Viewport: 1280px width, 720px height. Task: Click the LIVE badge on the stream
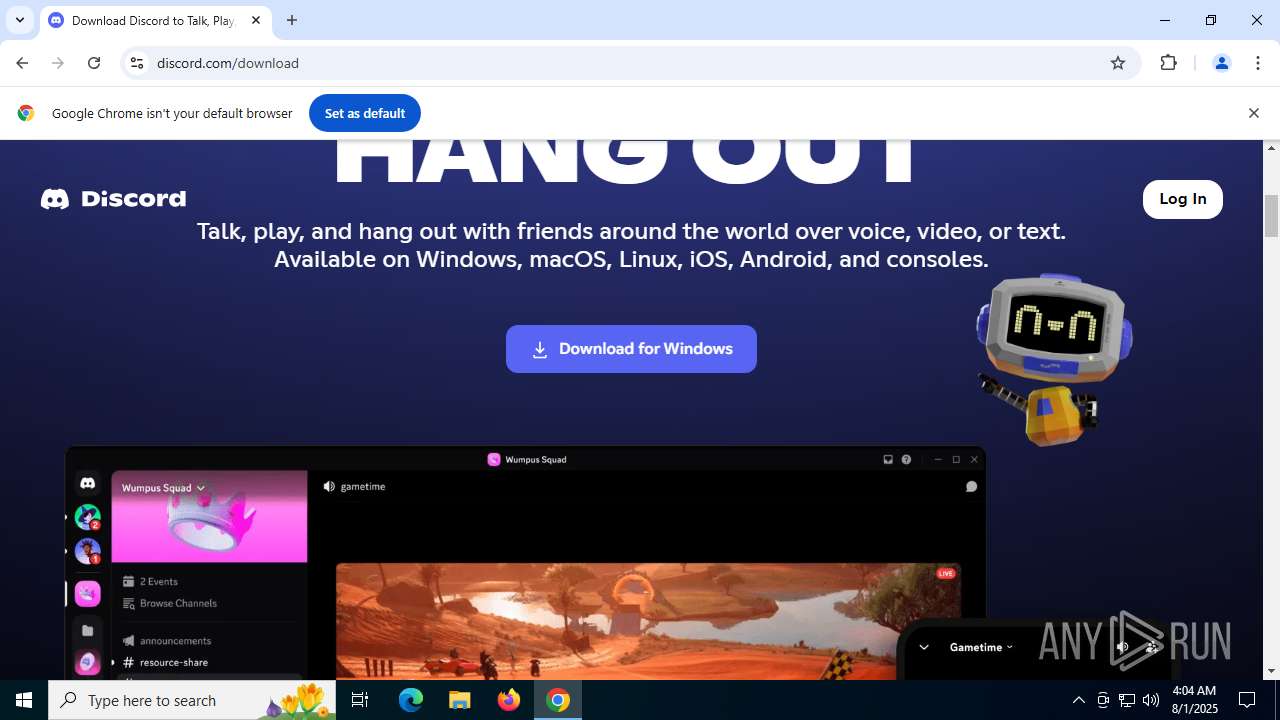pos(946,573)
